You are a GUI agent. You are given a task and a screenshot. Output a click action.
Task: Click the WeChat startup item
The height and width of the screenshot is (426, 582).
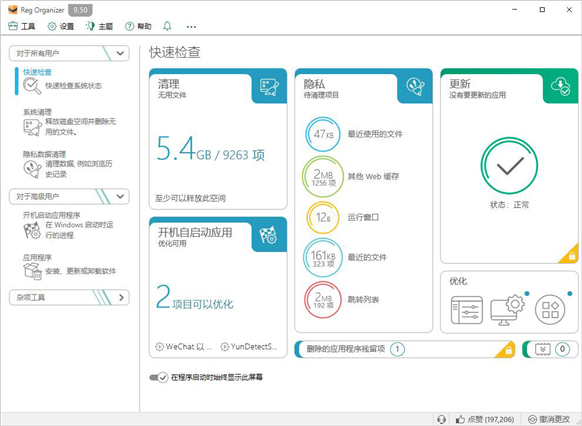(x=184, y=347)
